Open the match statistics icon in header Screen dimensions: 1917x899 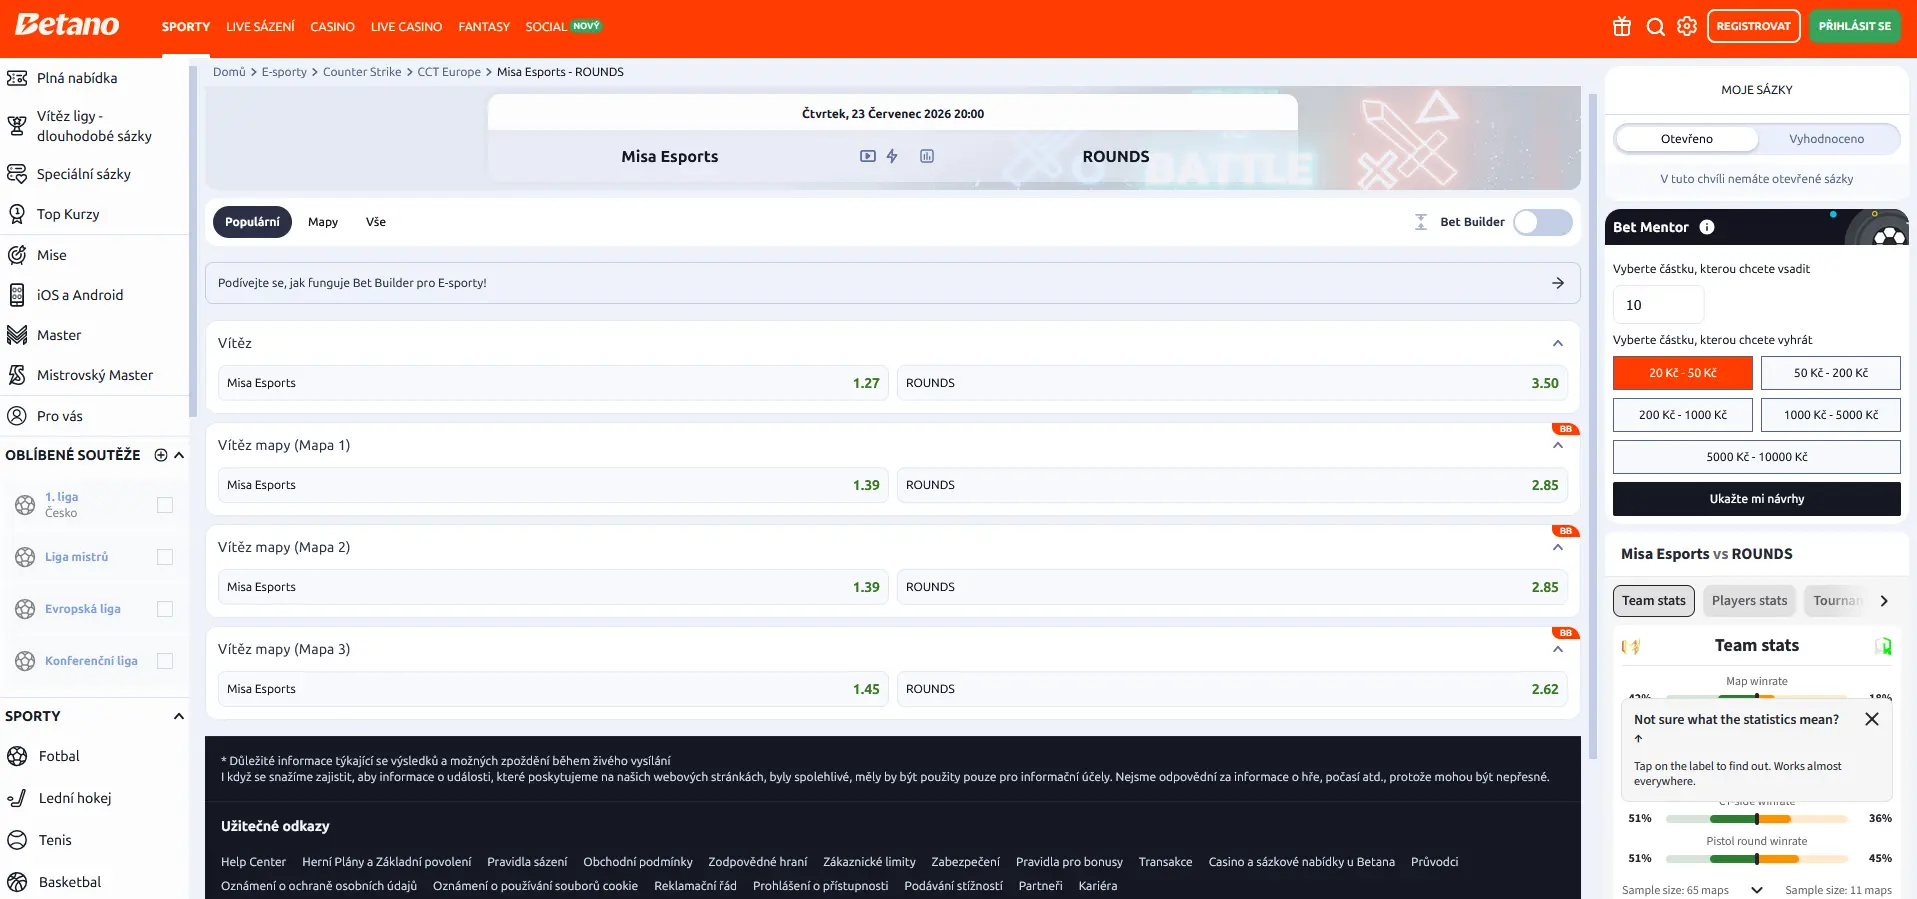pyautogui.click(x=927, y=156)
